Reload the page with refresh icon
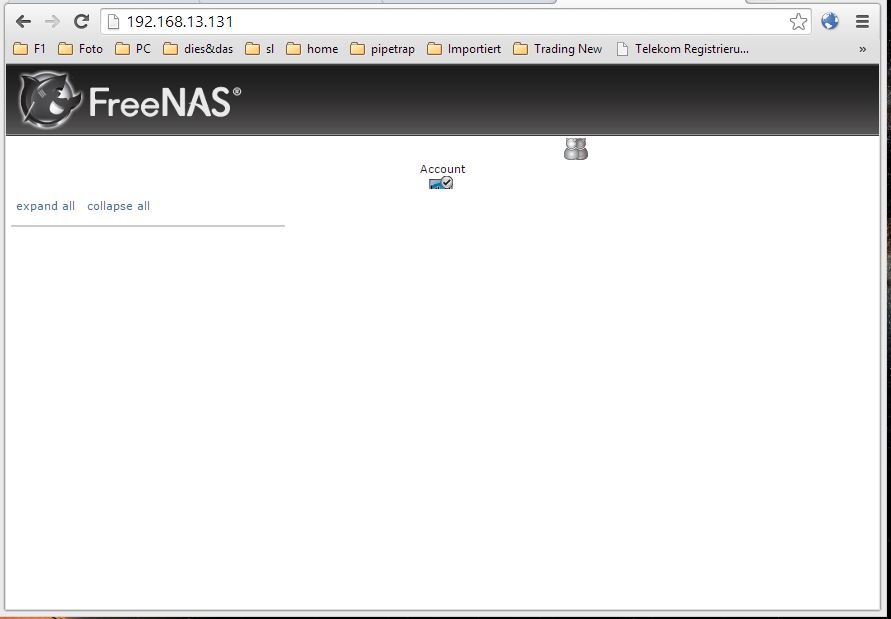This screenshot has width=891, height=619. pos(82,22)
